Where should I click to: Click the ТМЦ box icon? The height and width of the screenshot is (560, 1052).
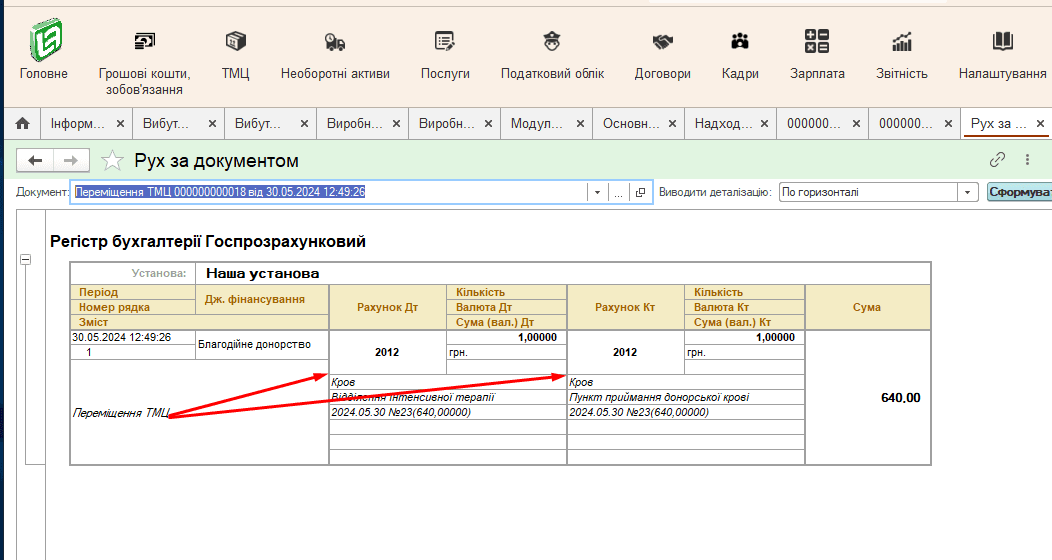(x=236, y=42)
